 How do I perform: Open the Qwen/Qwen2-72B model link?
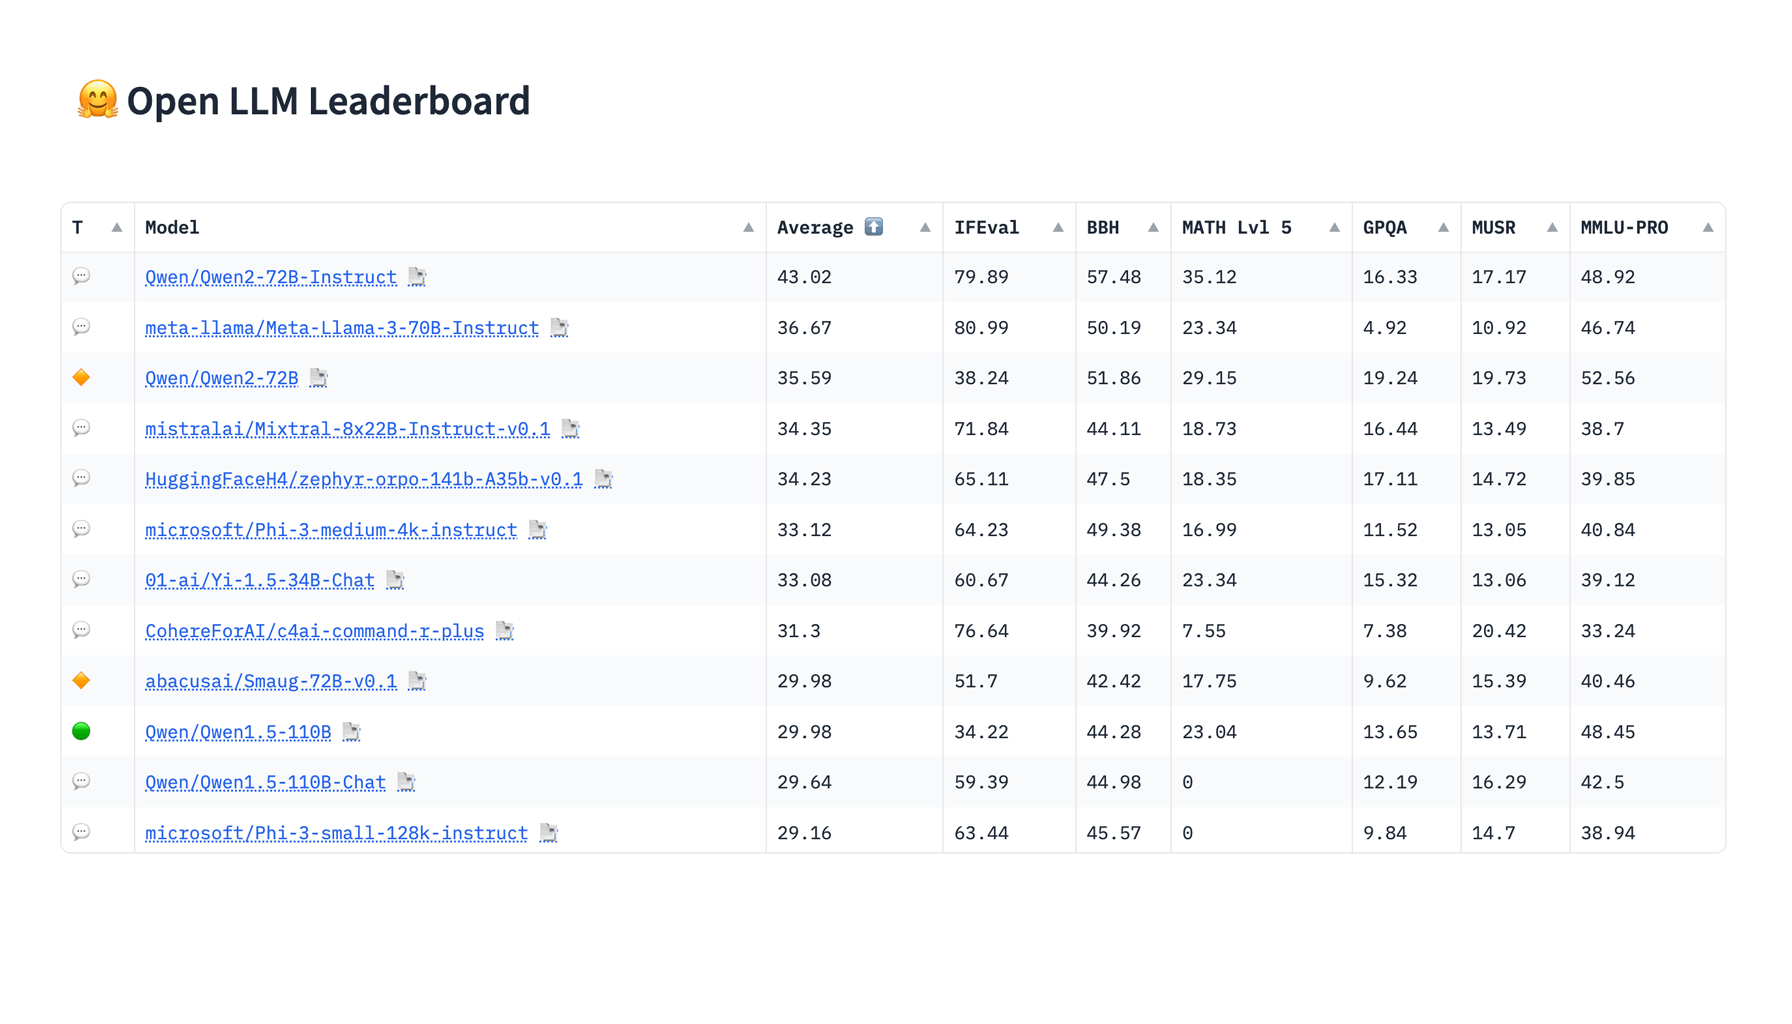pos(222,378)
